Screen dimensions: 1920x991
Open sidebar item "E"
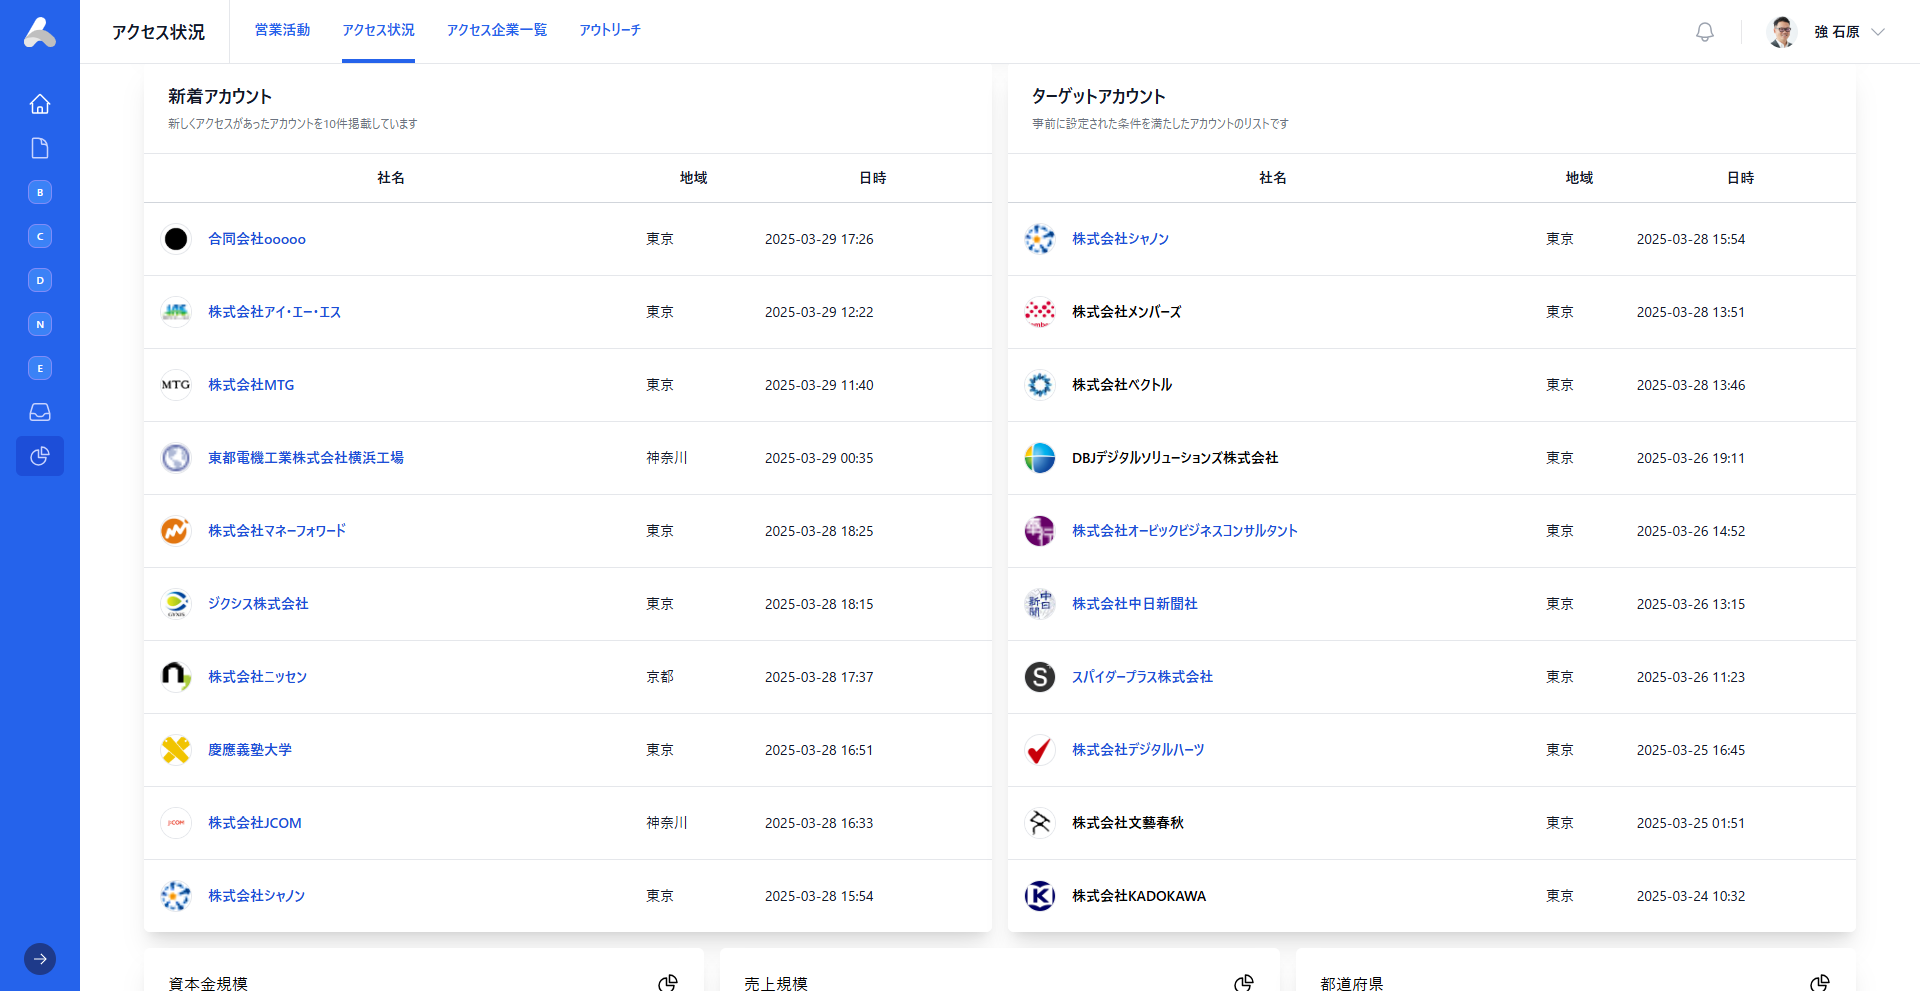(39, 368)
